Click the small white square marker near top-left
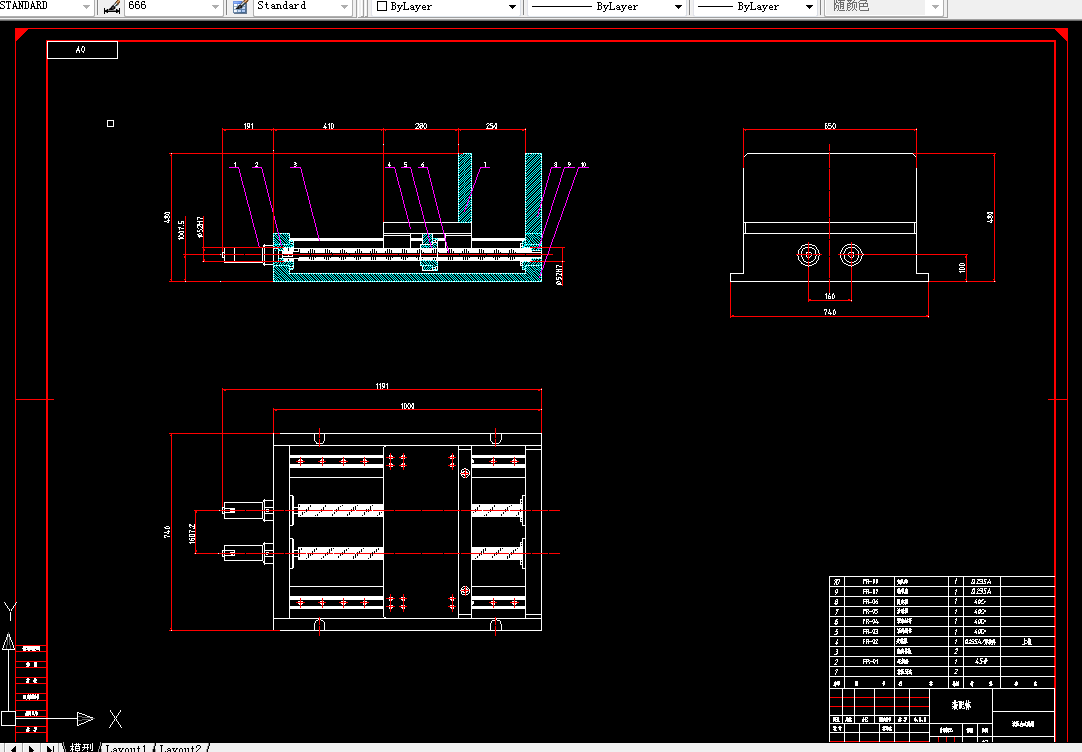 tap(110, 123)
